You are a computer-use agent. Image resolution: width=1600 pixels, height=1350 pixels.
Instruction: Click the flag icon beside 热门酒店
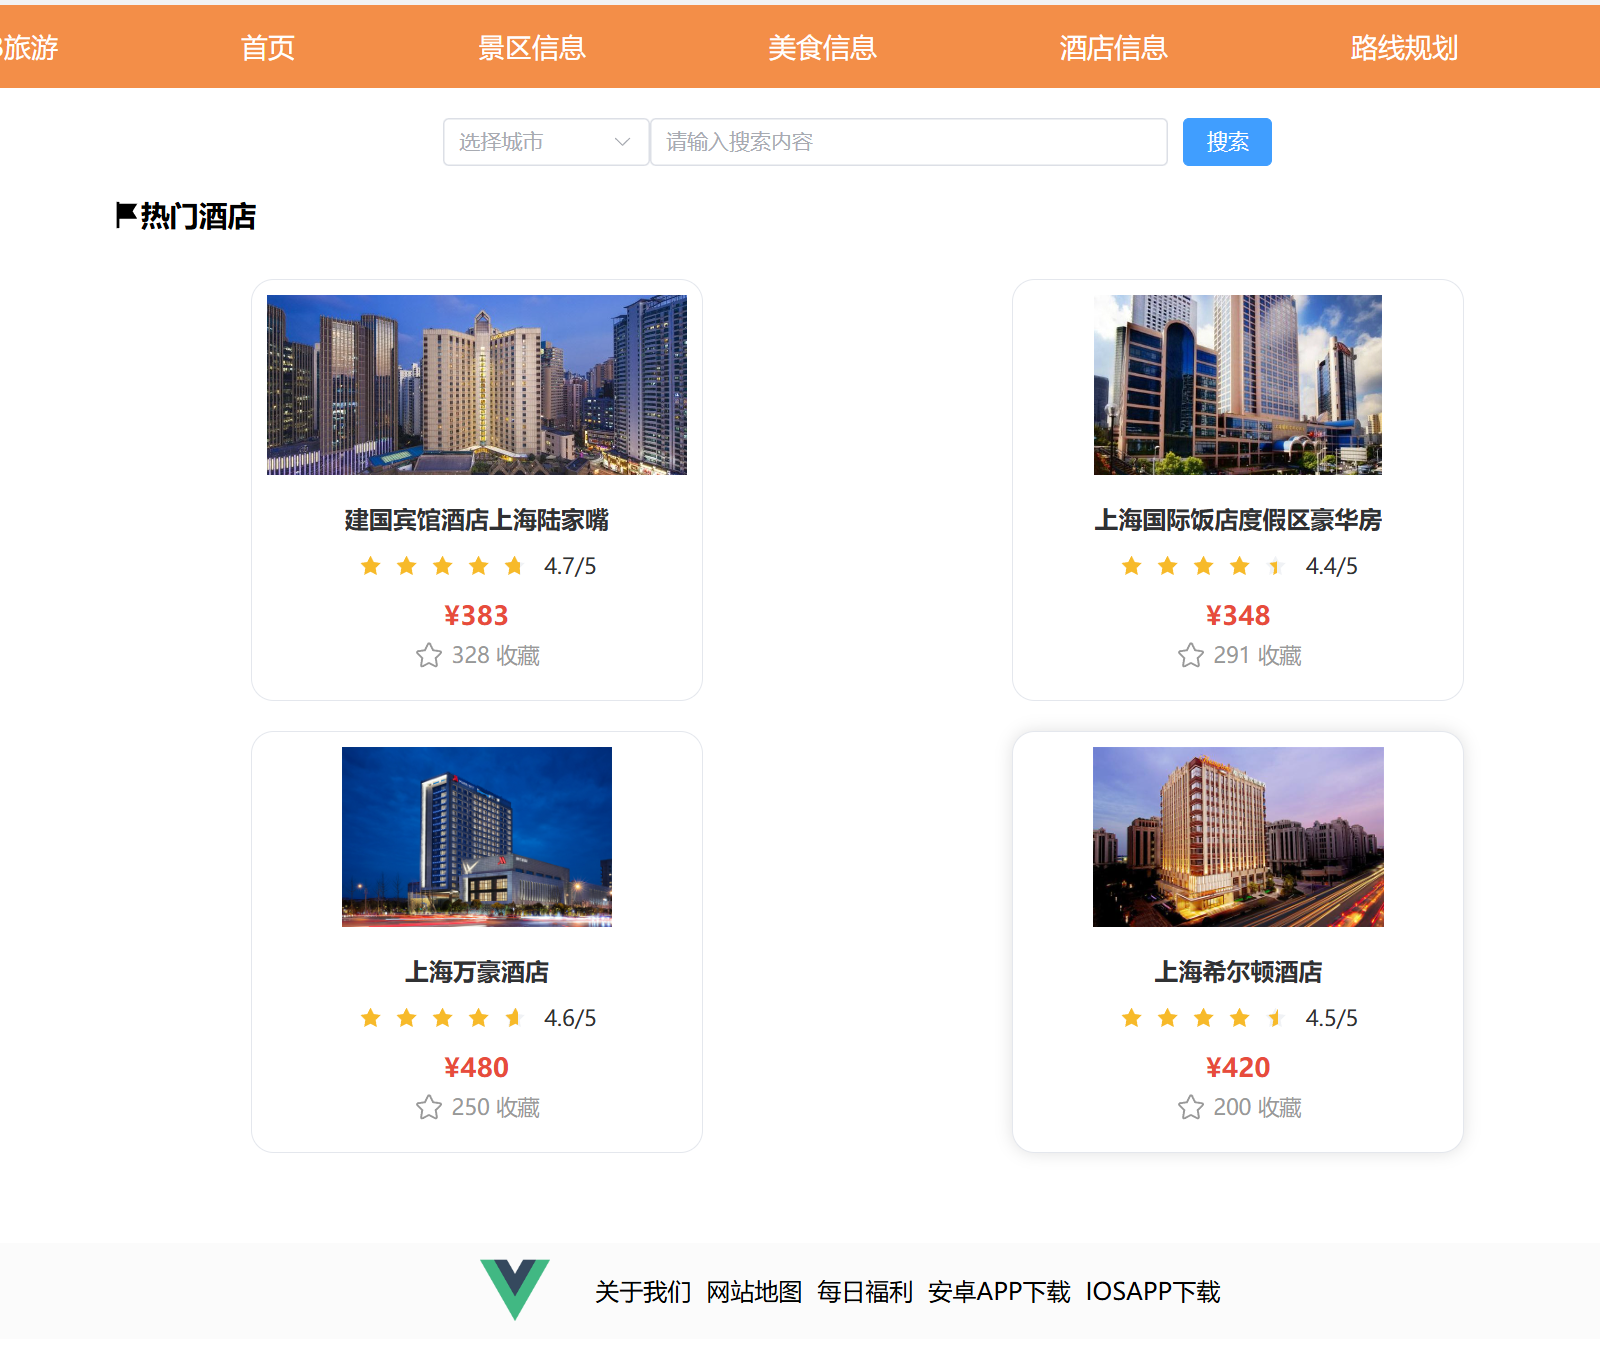coord(126,215)
